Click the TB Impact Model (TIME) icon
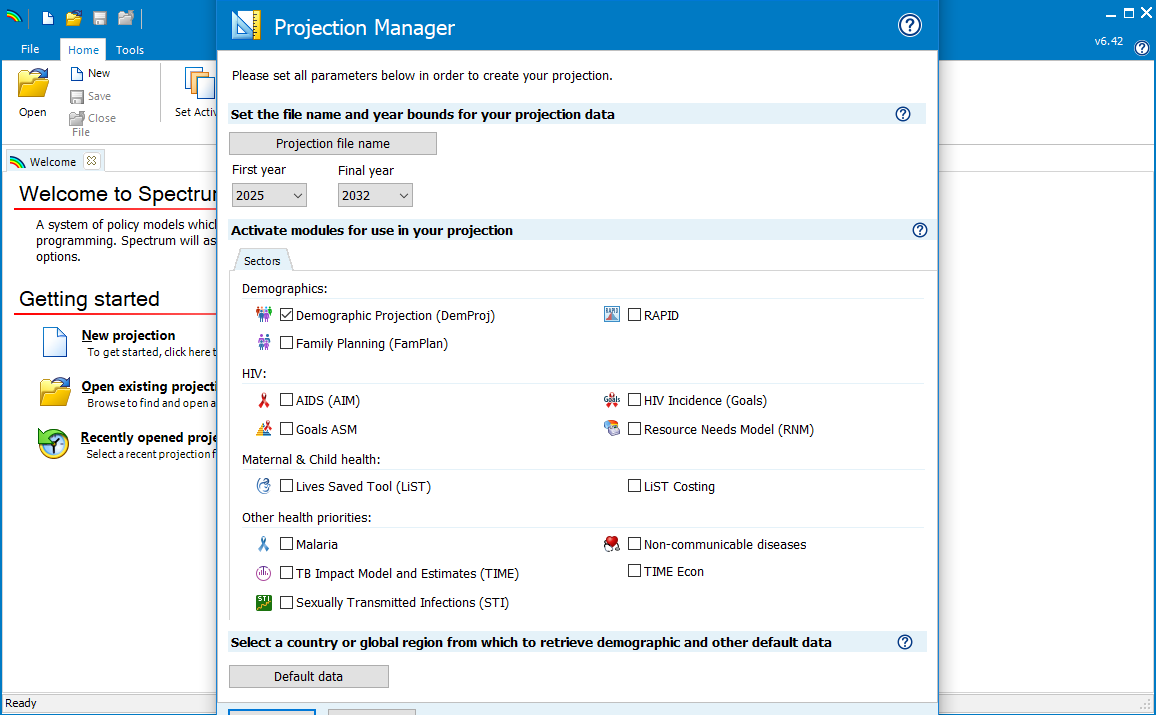 (263, 573)
